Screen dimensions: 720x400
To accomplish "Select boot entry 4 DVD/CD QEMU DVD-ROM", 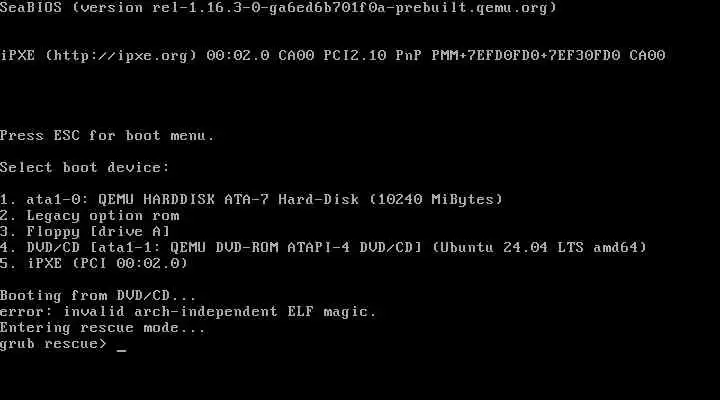I will [324, 248].
